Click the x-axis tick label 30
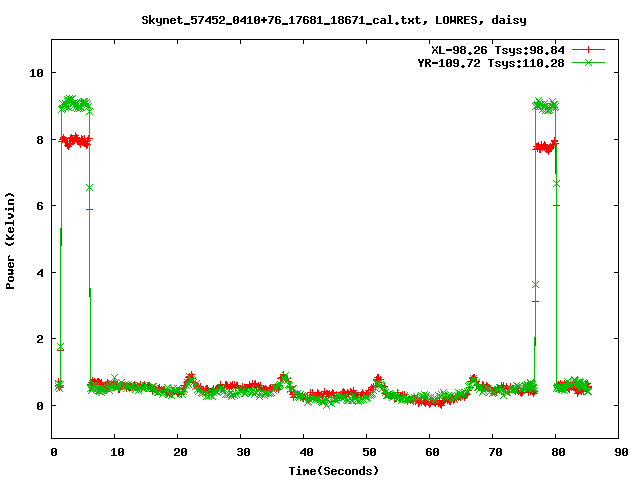This screenshot has width=640, height=480. point(243,452)
